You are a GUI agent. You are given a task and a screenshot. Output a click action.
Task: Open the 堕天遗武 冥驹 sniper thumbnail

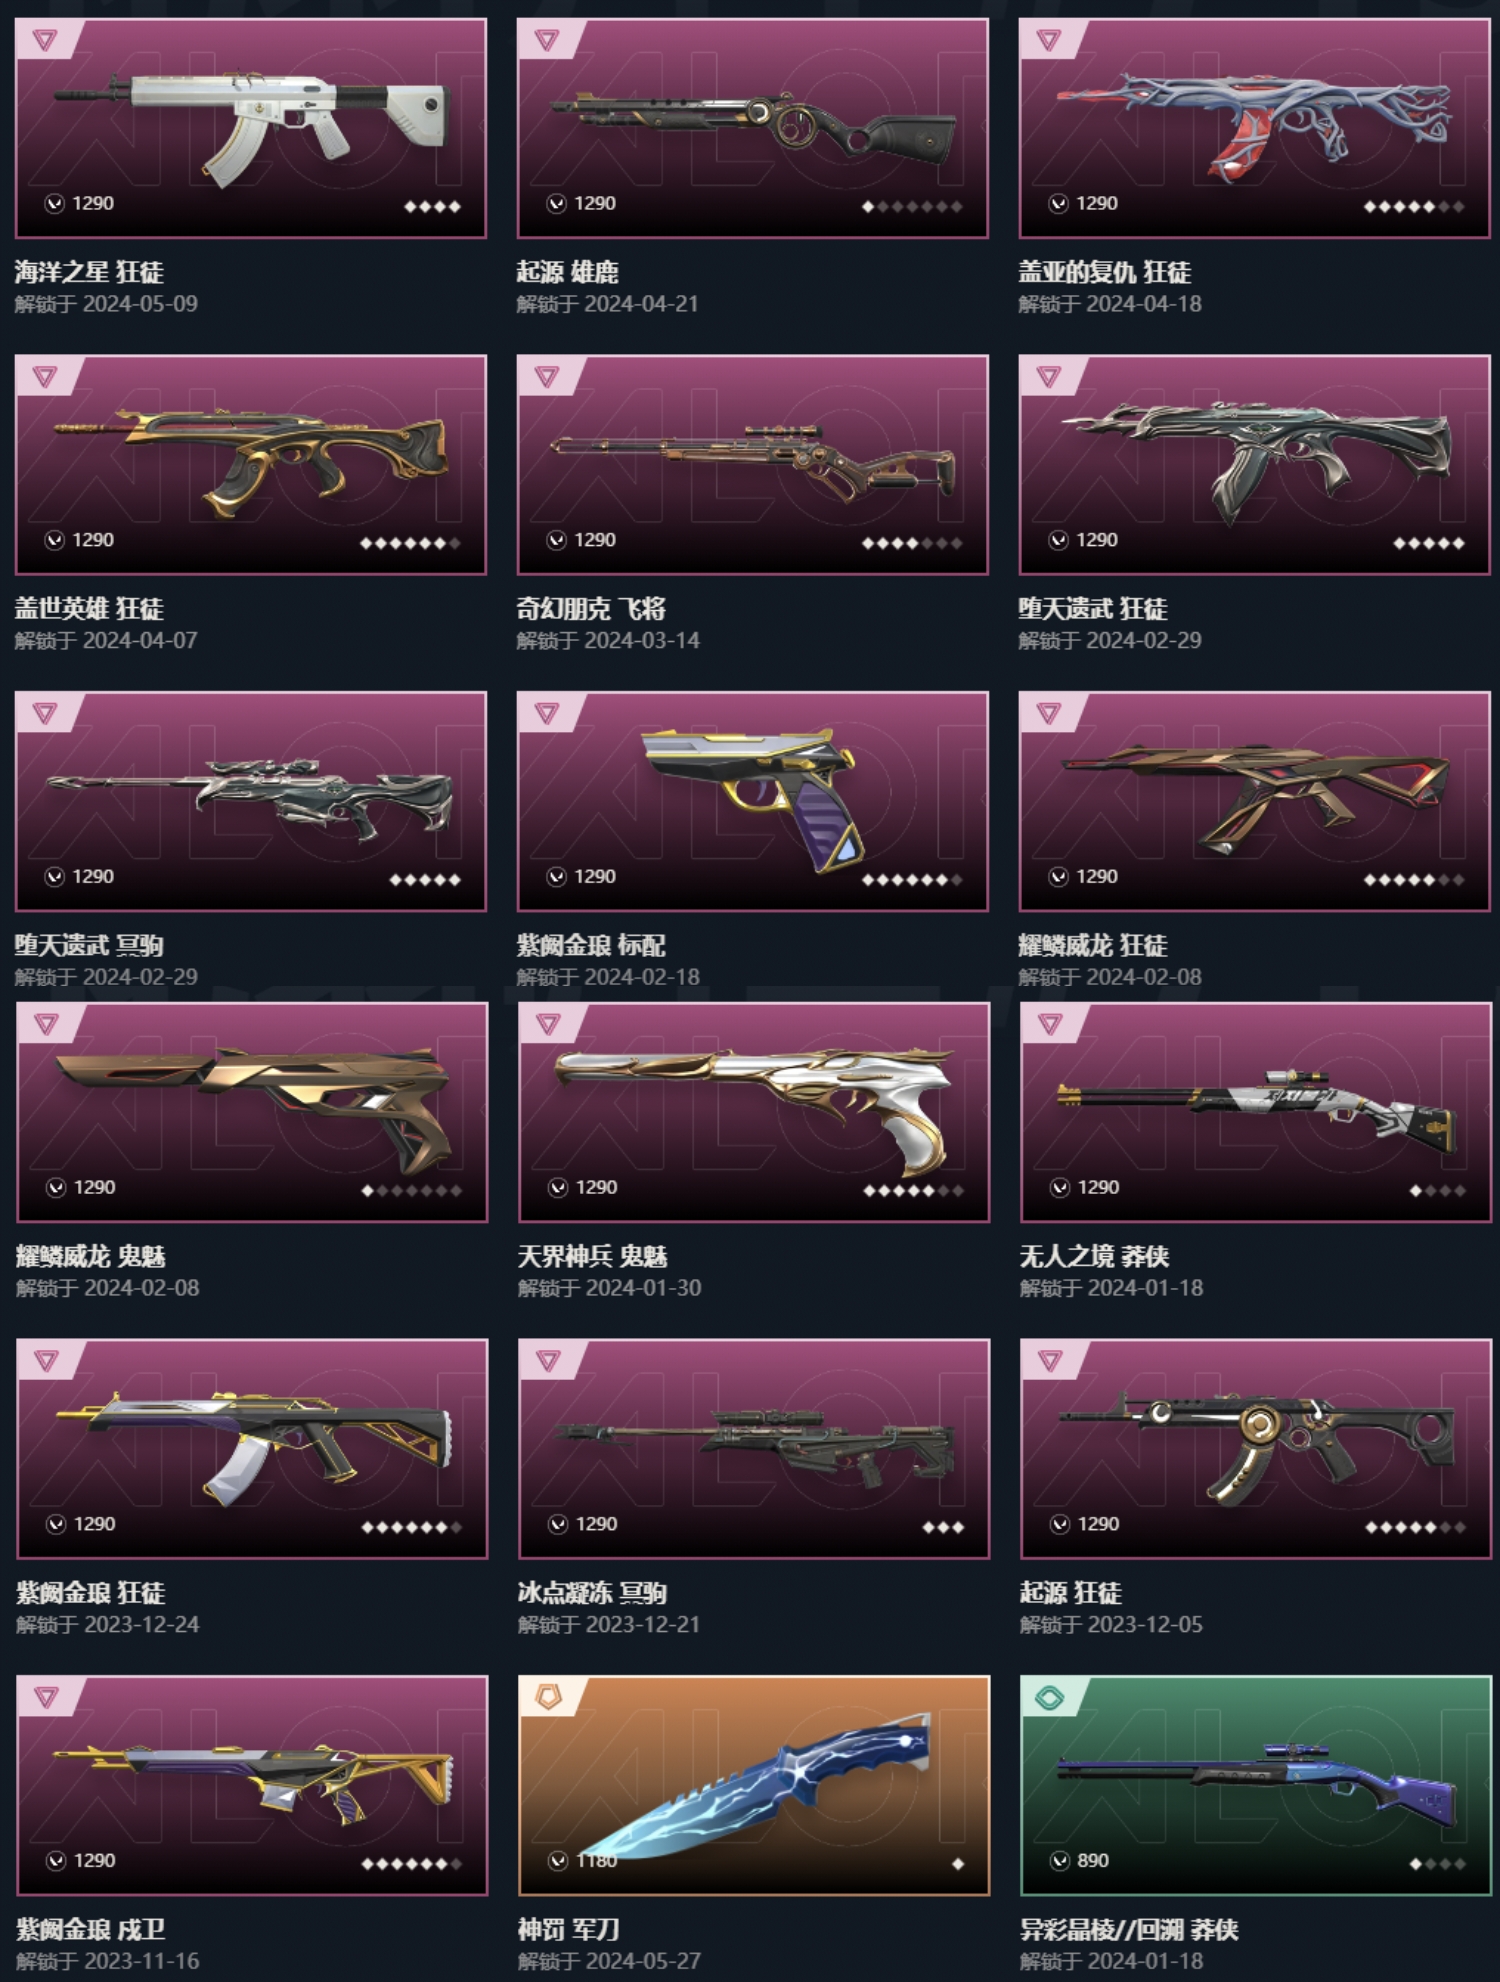251,801
